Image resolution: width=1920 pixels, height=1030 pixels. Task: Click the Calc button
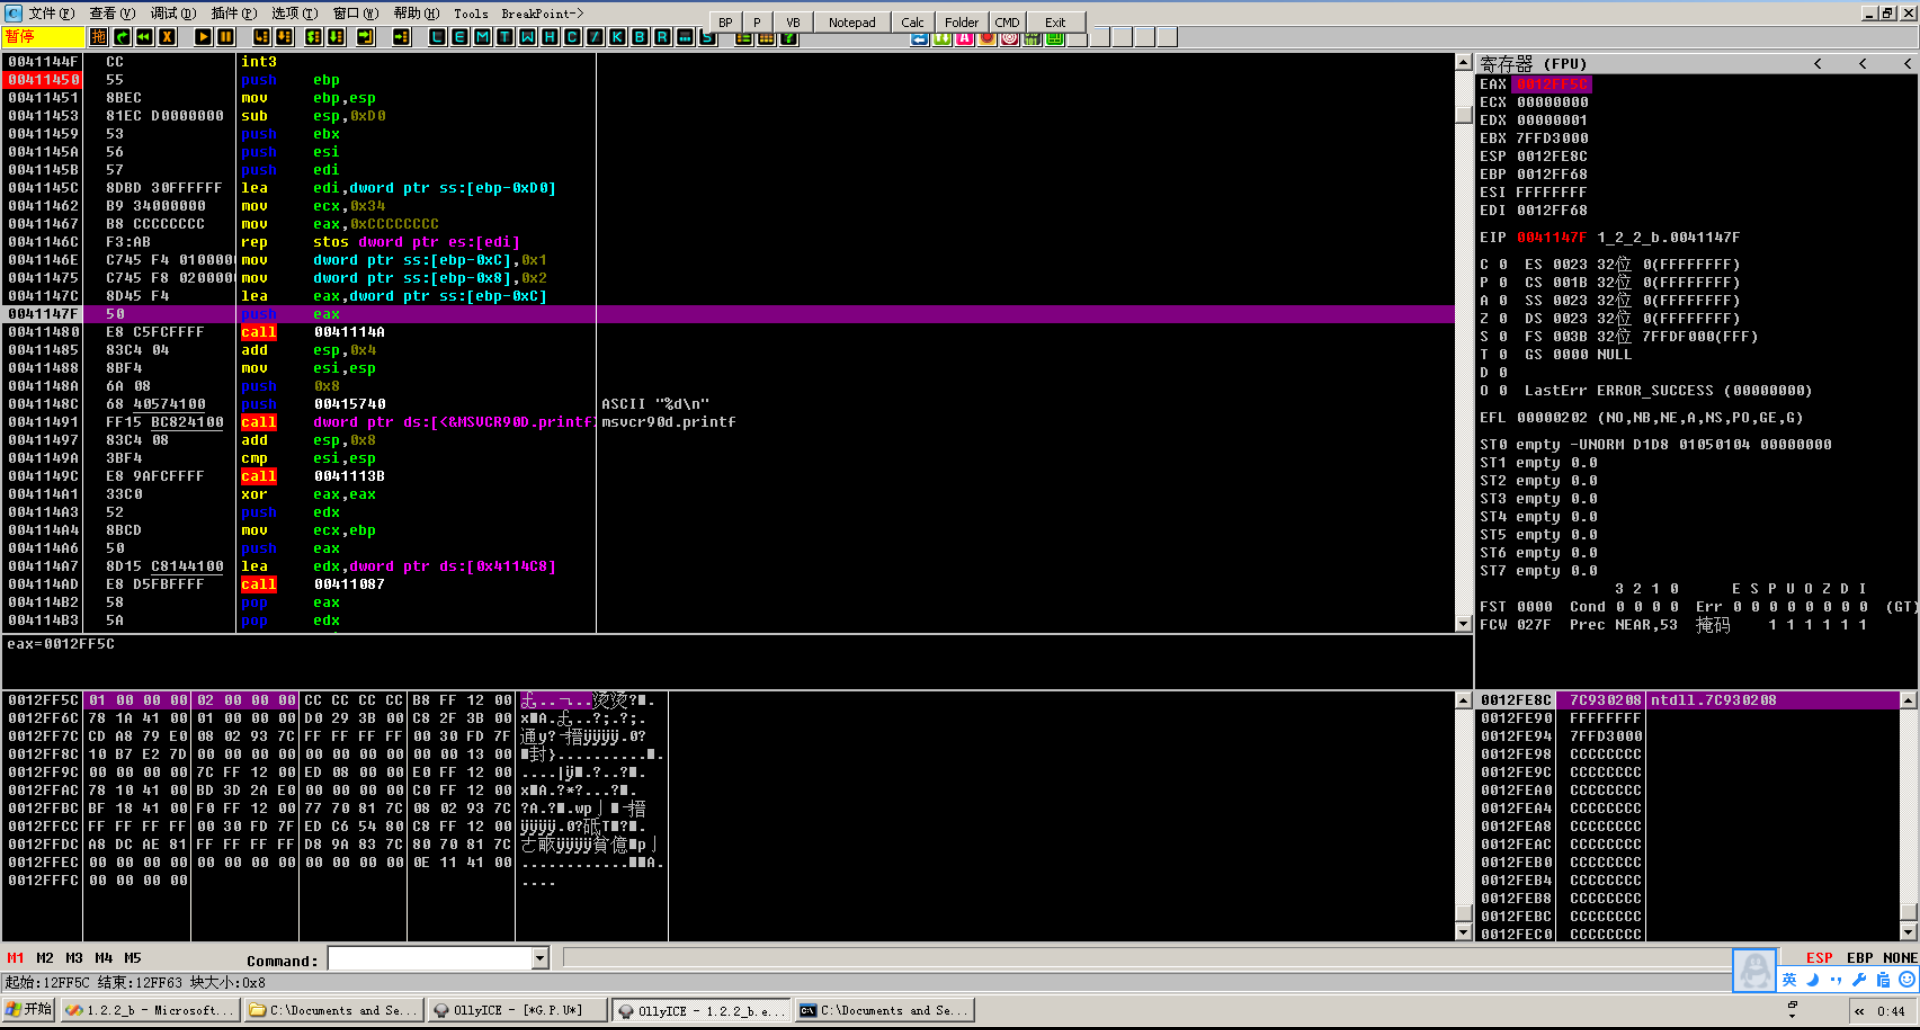point(912,22)
